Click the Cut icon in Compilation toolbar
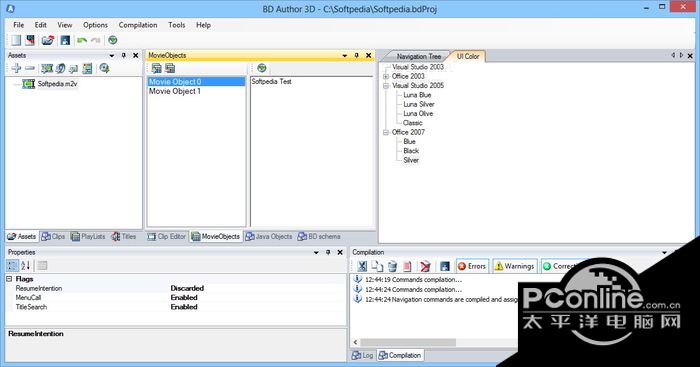This screenshot has width=700, height=367. (x=362, y=266)
